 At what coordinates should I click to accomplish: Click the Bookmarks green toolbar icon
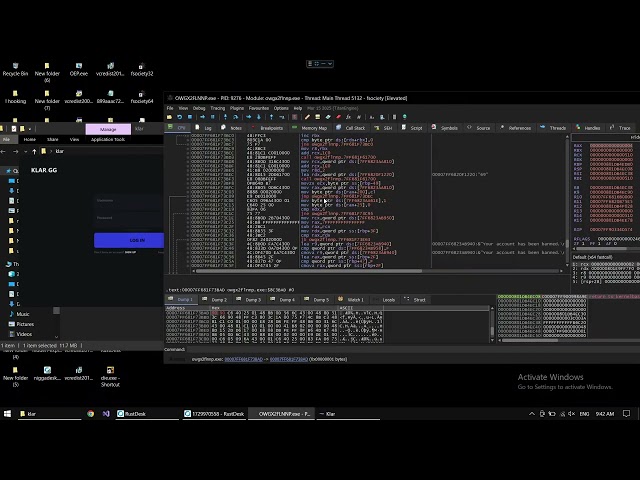pyautogui.click(x=328, y=117)
